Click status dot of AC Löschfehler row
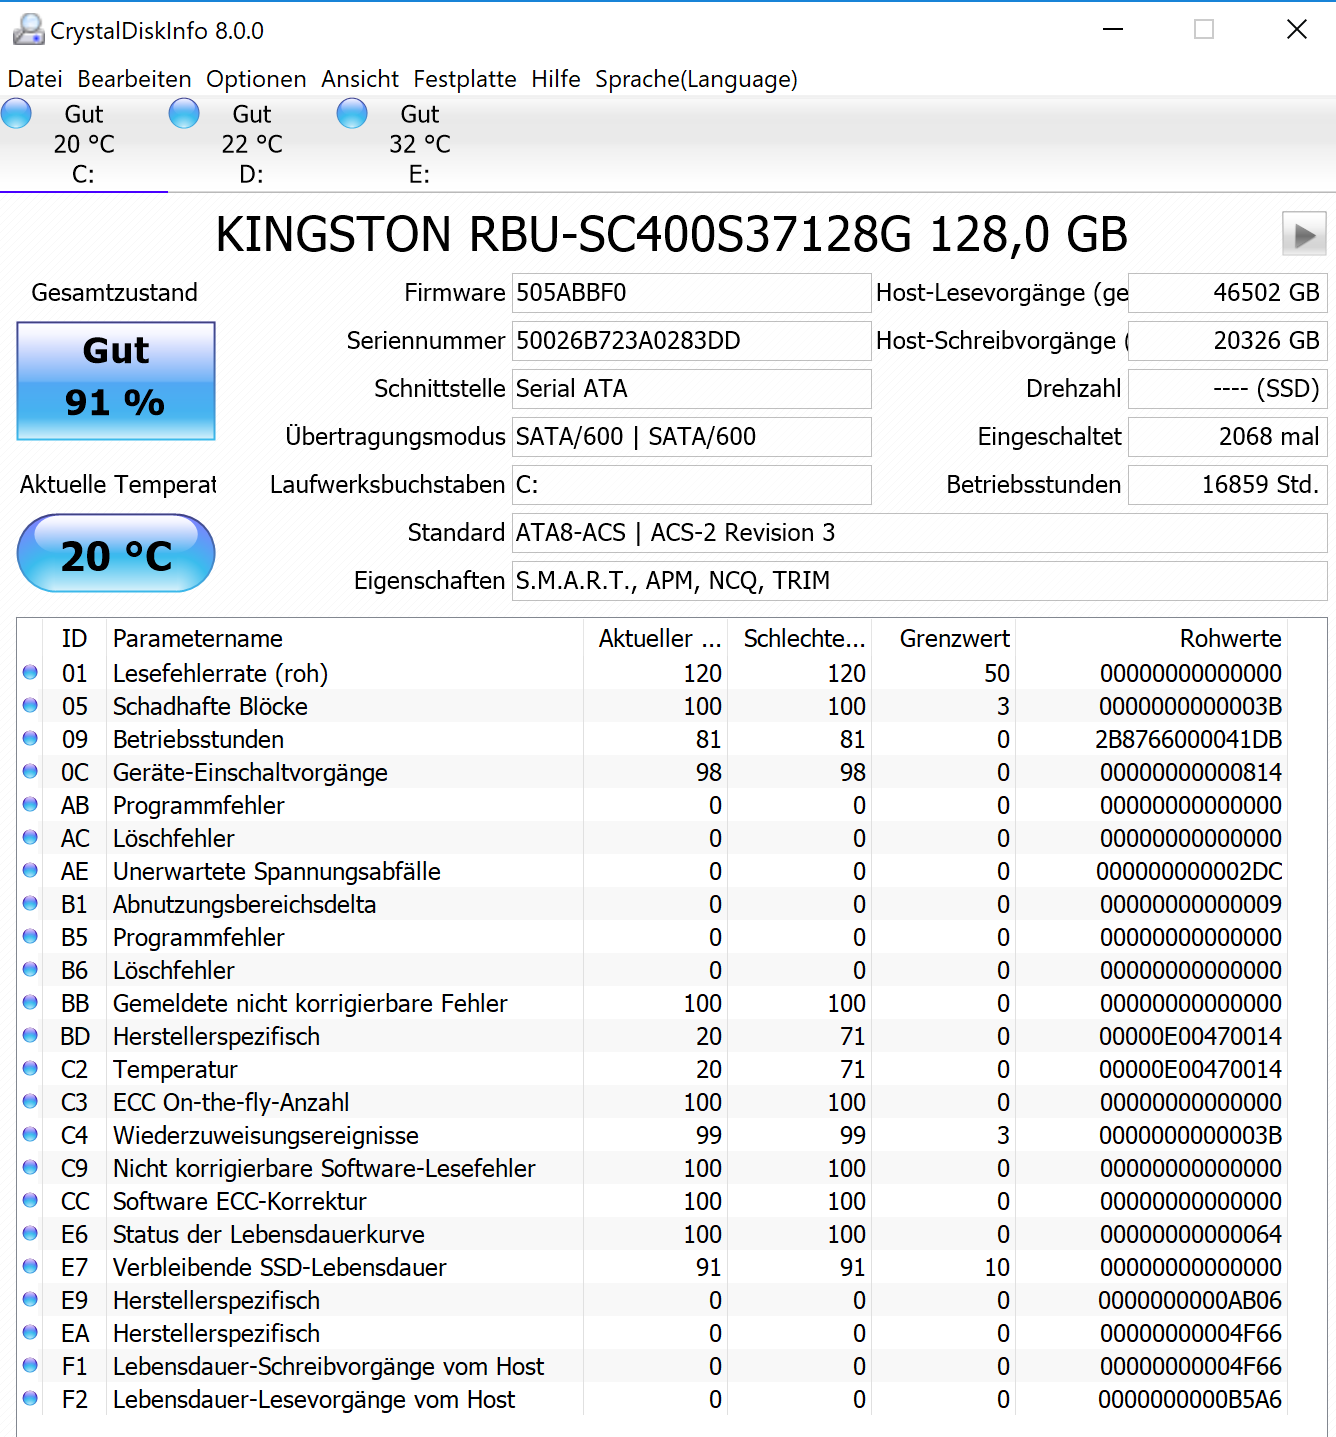 (30, 837)
